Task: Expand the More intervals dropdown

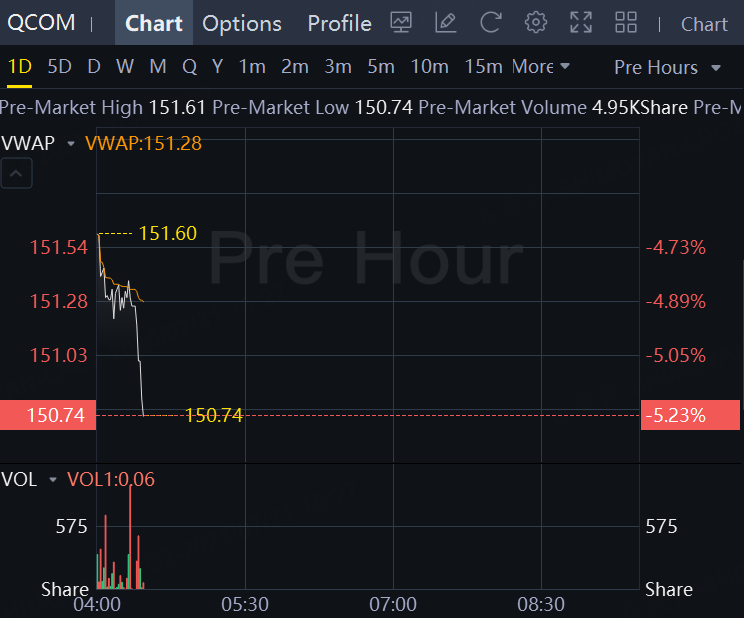Action: 541,67
